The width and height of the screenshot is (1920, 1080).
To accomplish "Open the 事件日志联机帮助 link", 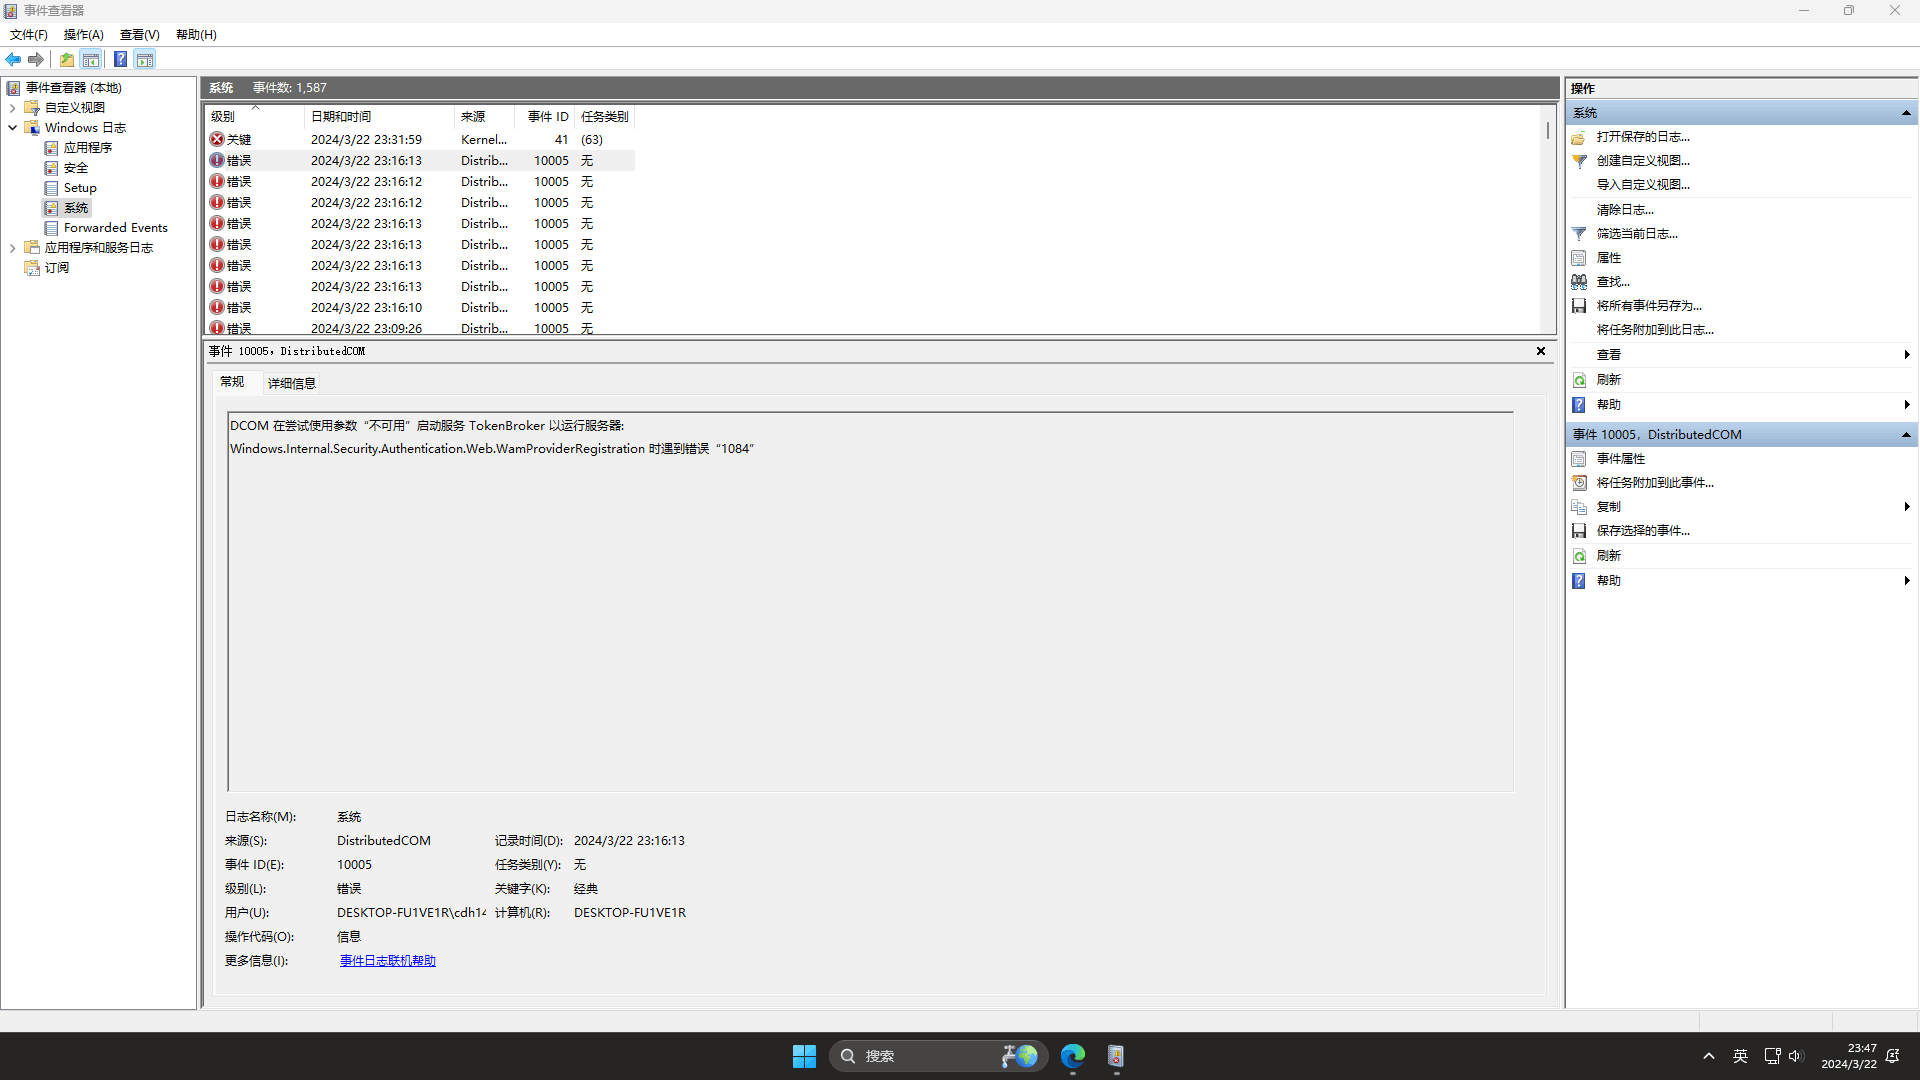I will pos(387,961).
